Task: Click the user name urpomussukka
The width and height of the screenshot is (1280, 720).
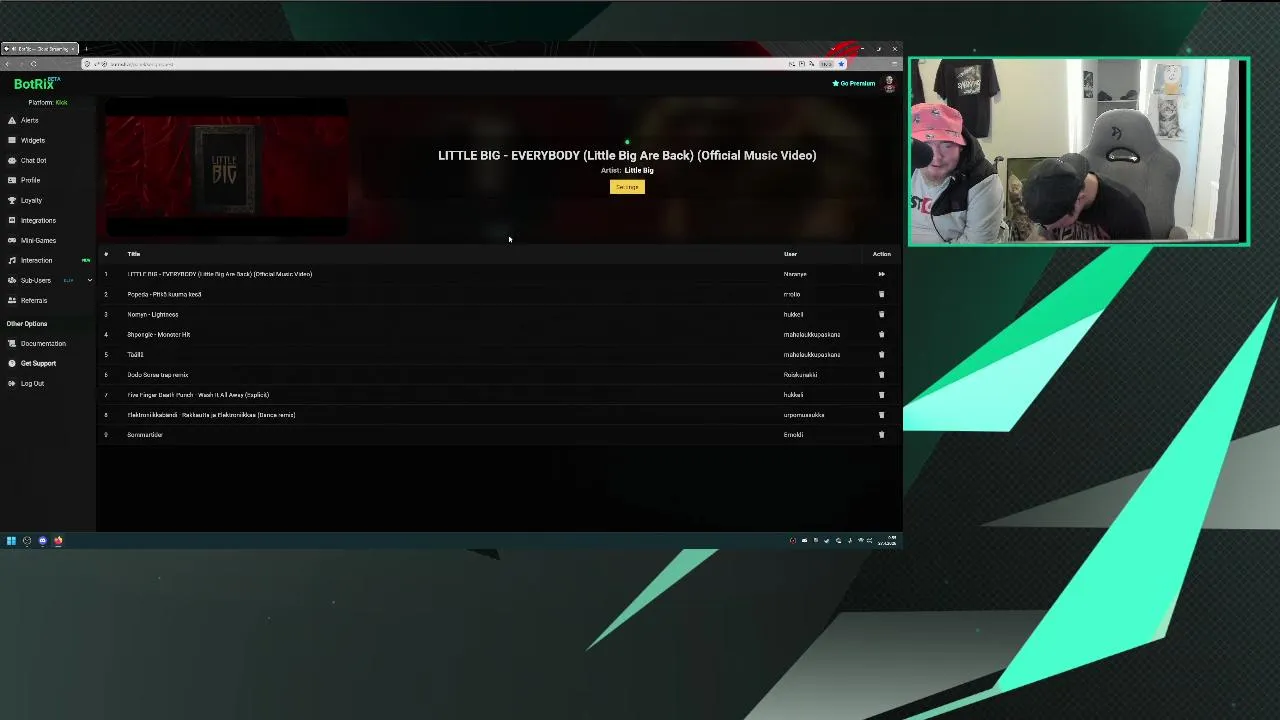Action: 804,415
